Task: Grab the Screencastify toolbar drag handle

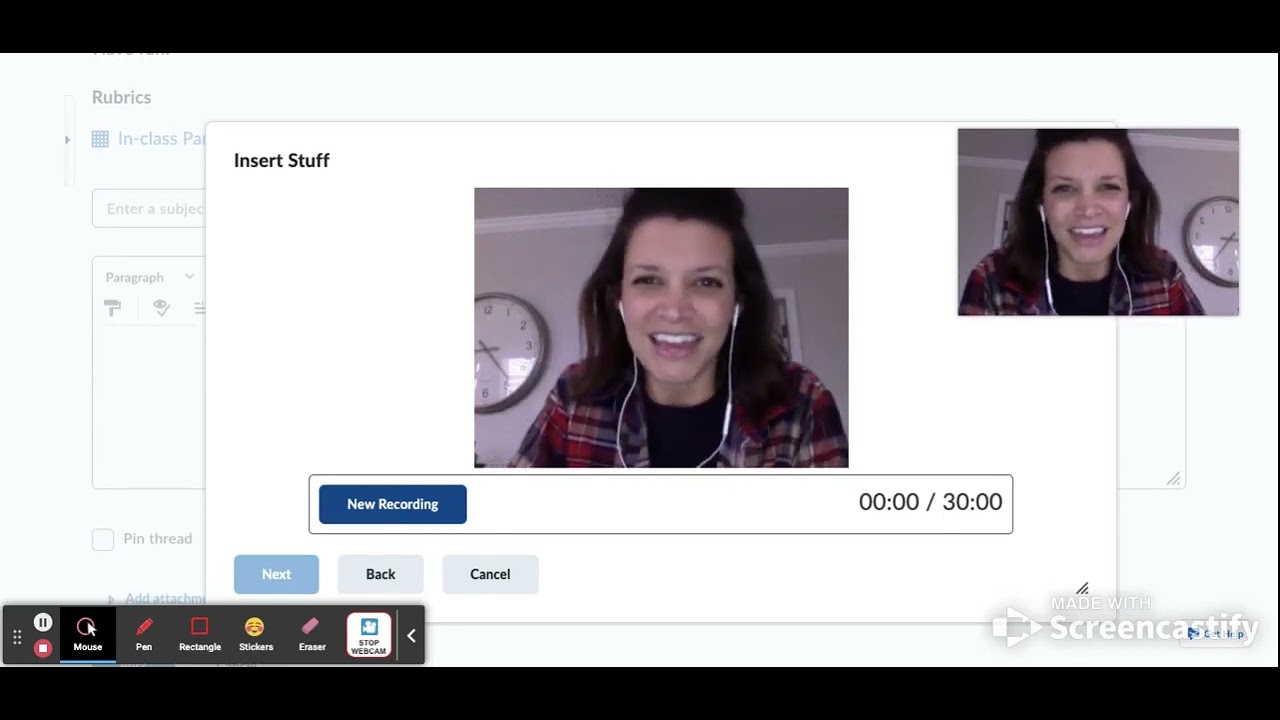Action: [17, 636]
